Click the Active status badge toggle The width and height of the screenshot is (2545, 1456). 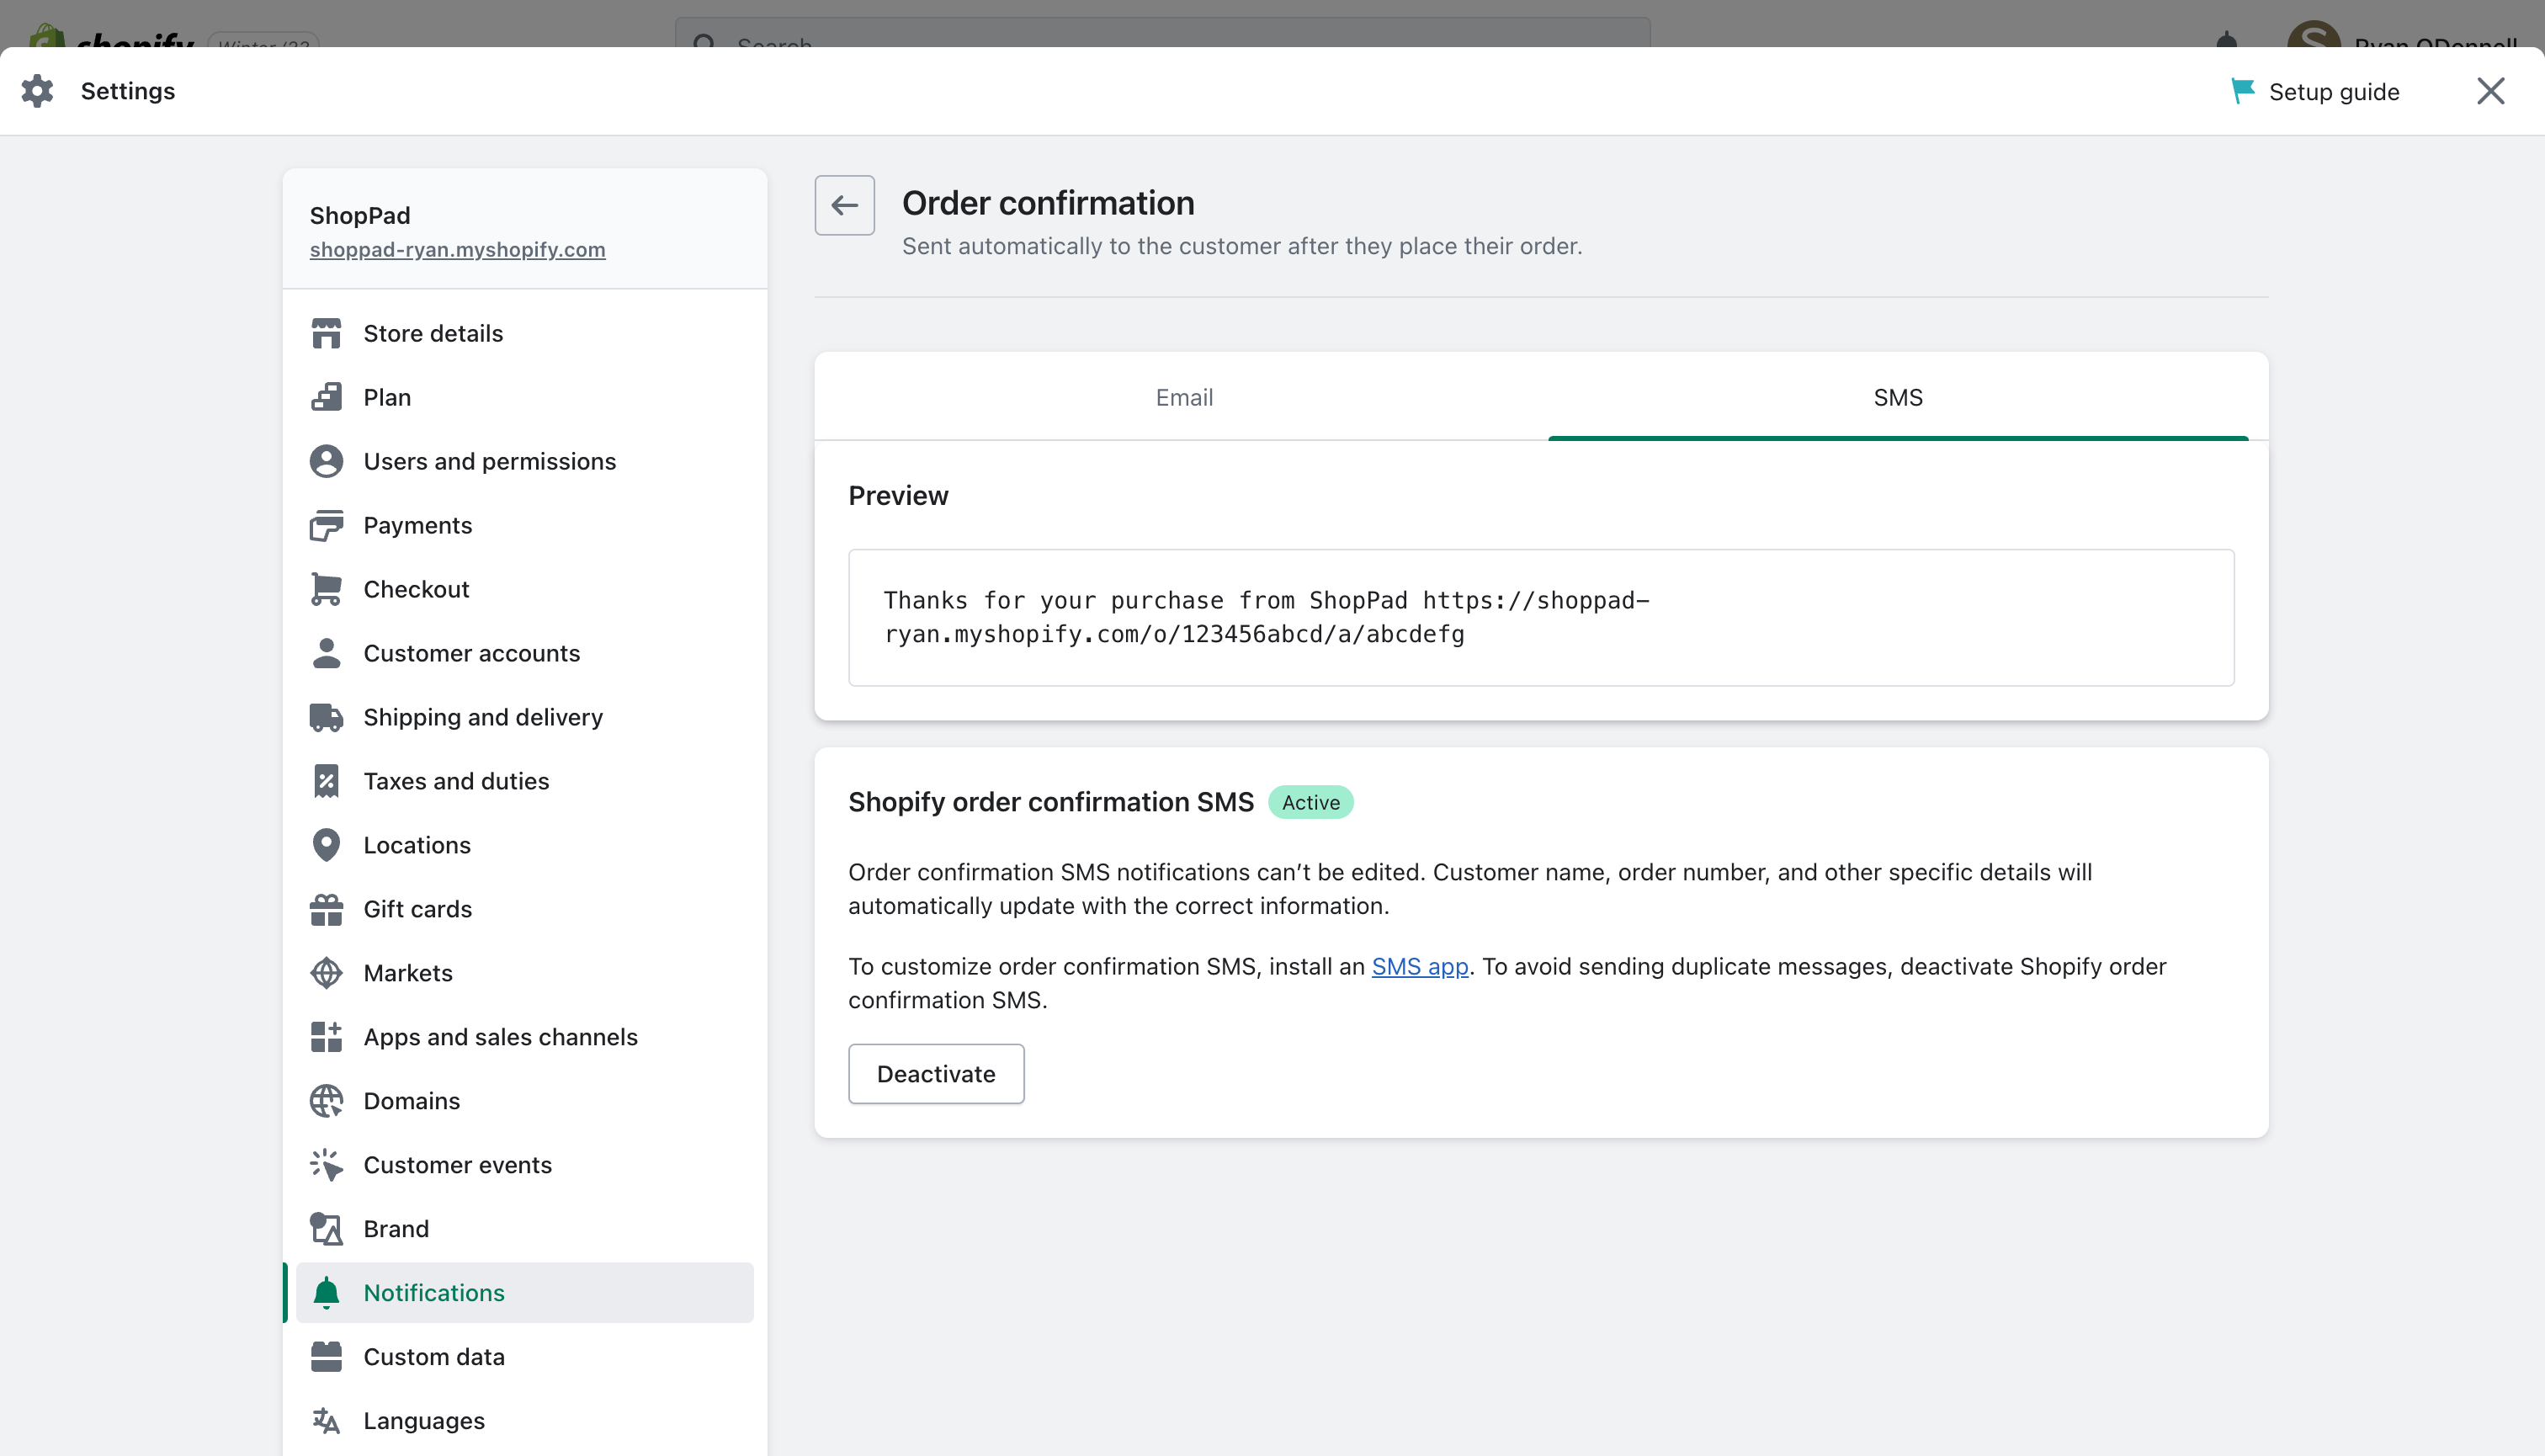click(x=1311, y=802)
